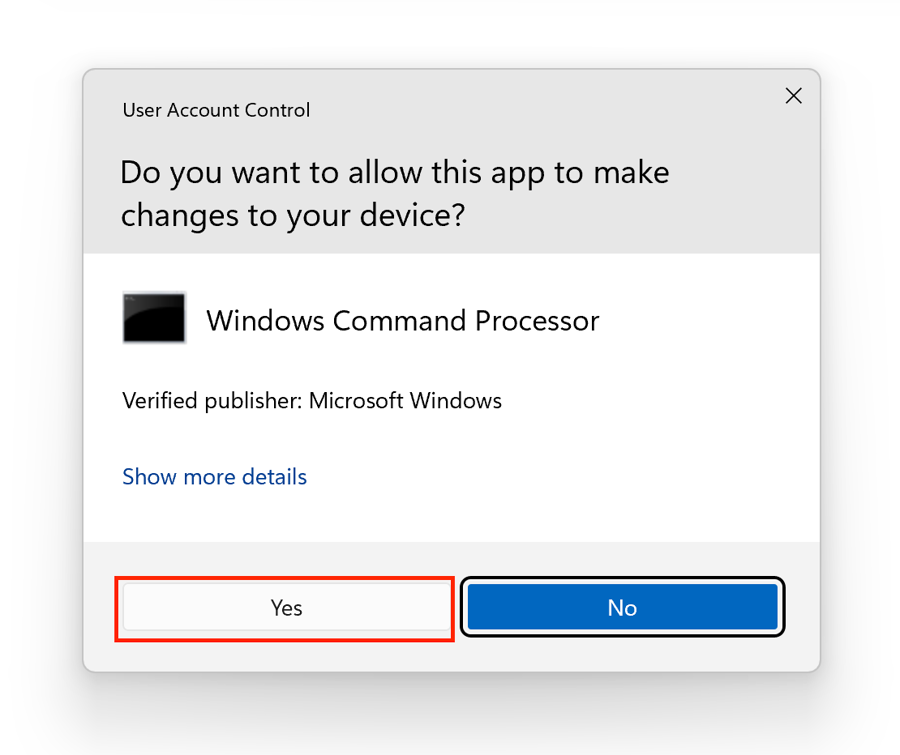Screen dimensions: 900x755
Task: Click the gray footer strip above the buttons
Action: click(450, 558)
